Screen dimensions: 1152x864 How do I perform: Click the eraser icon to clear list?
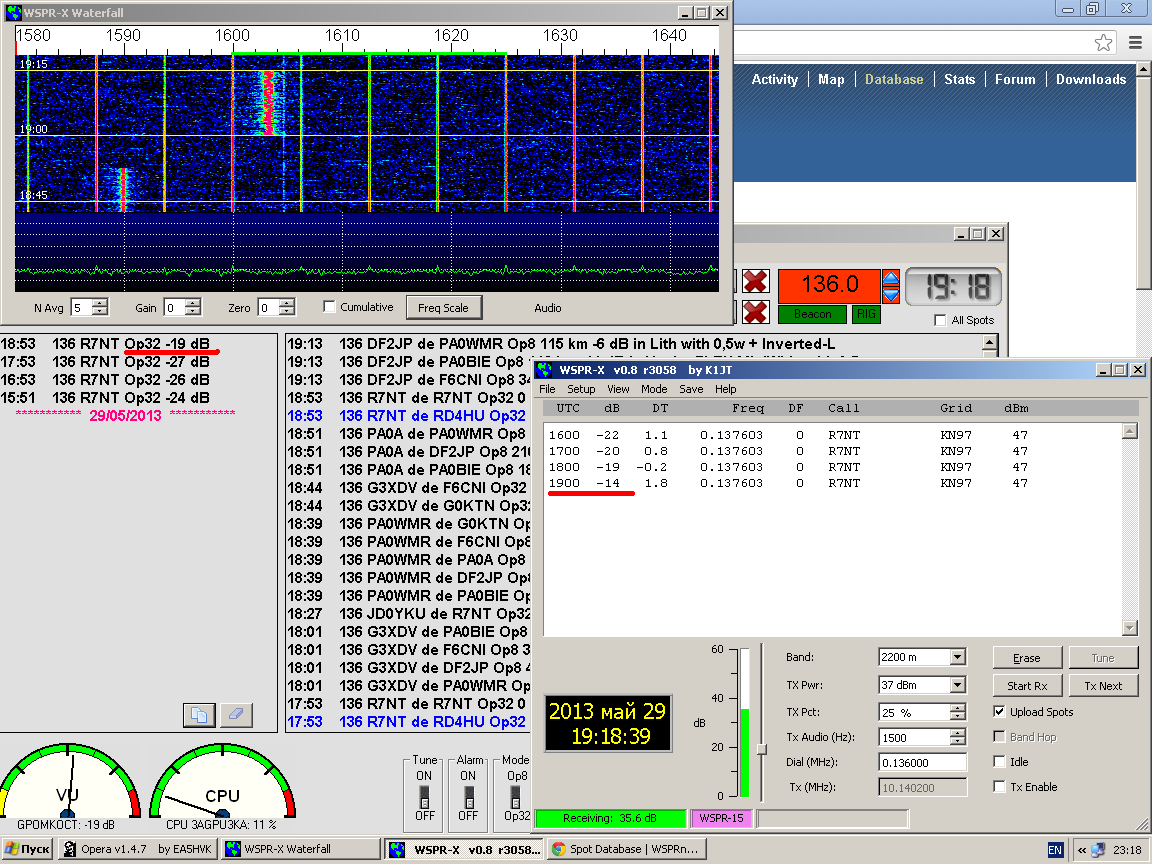pos(236,715)
